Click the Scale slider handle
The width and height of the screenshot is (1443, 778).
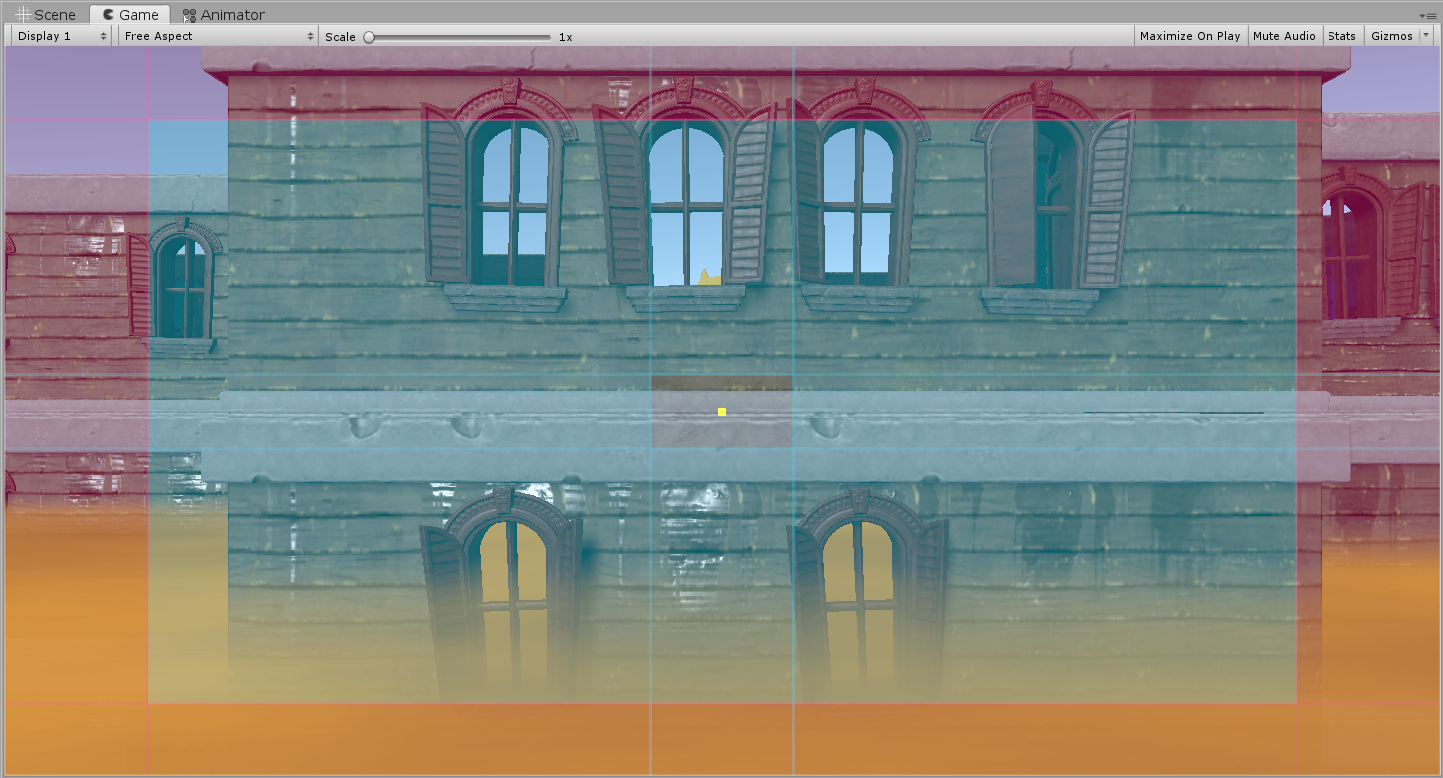369,37
